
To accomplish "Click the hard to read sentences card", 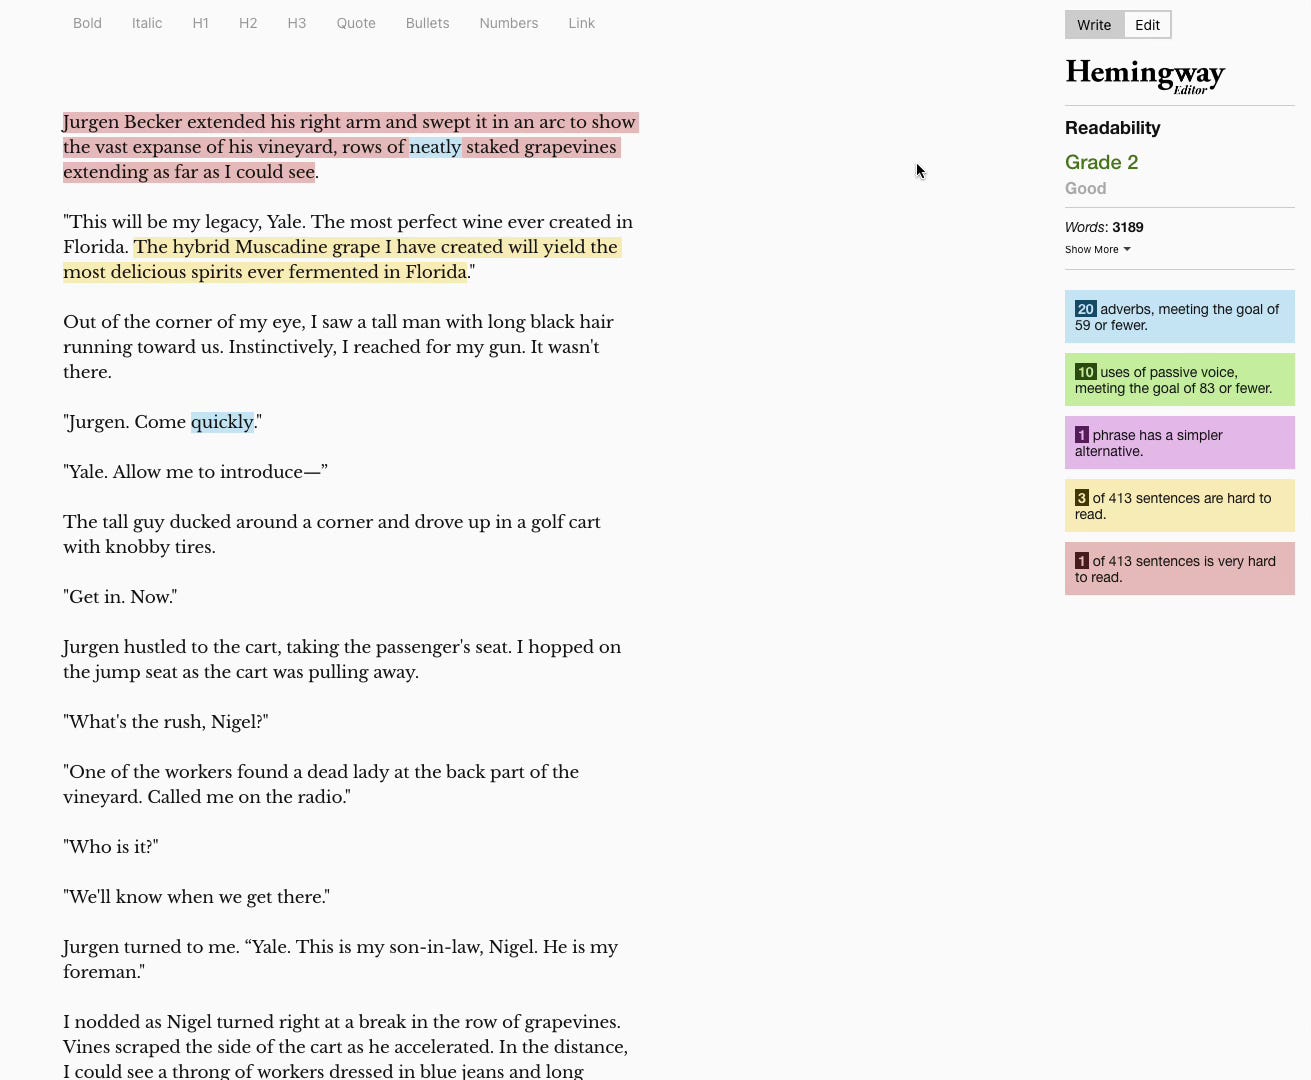I will click(1180, 505).
